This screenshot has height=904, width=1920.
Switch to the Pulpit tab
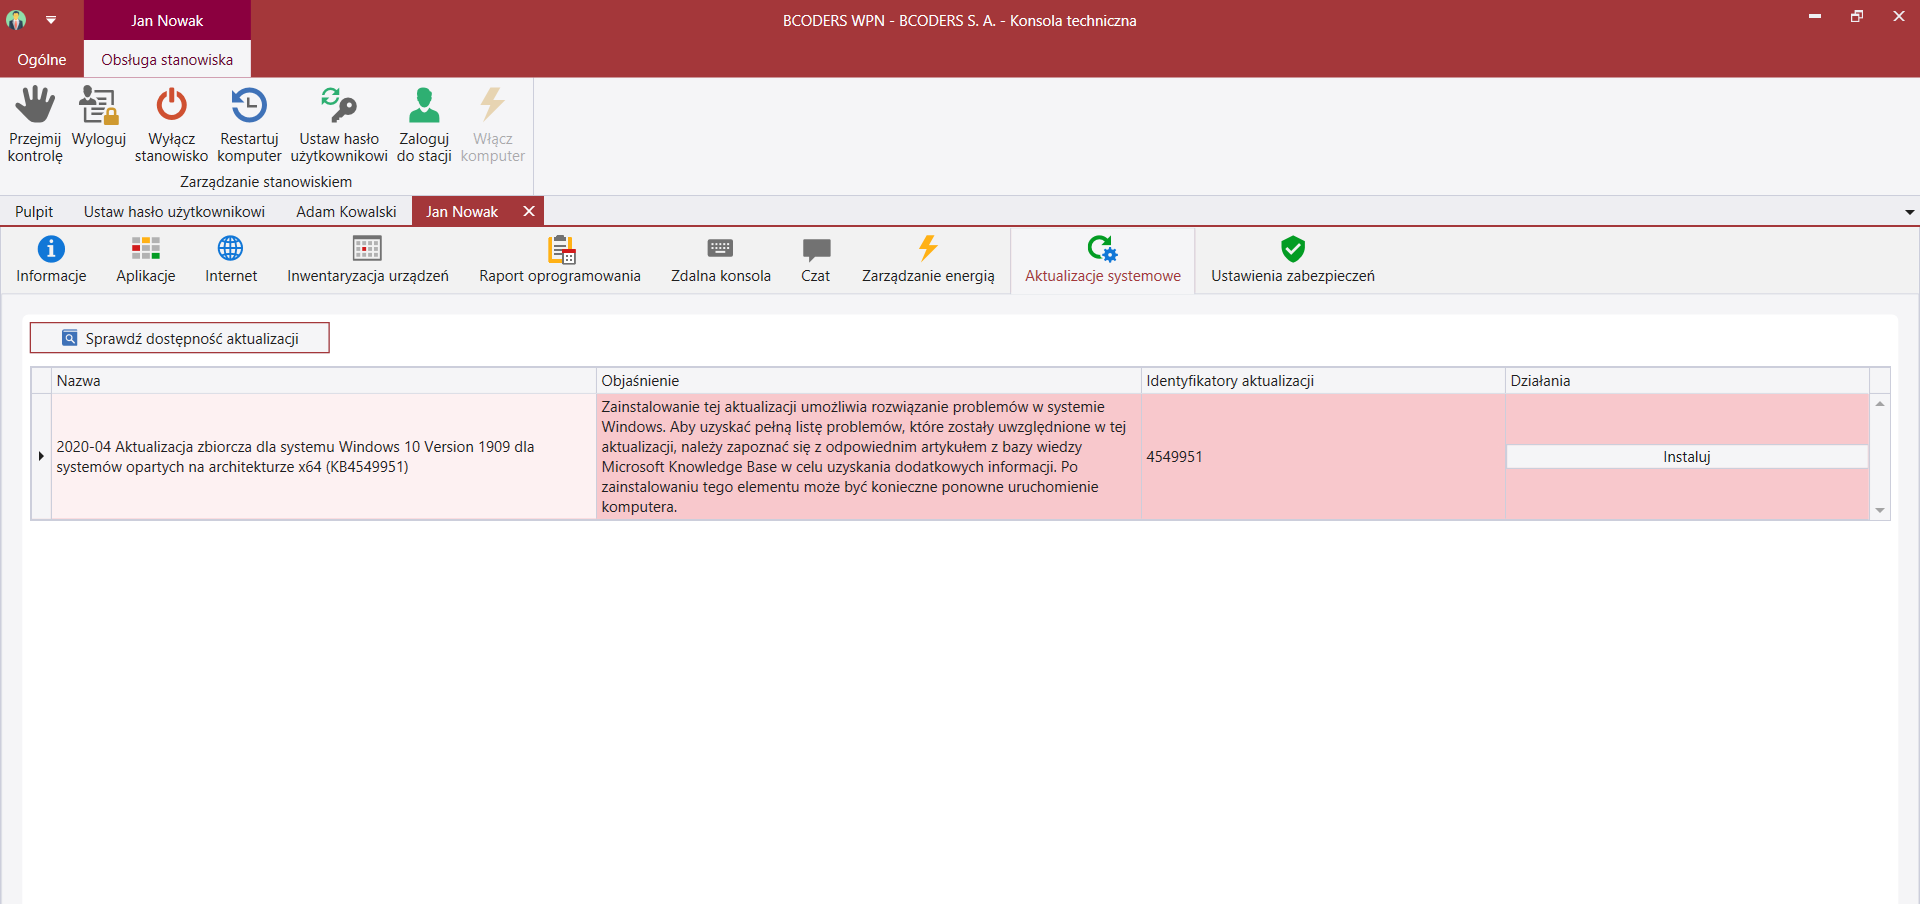(34, 212)
